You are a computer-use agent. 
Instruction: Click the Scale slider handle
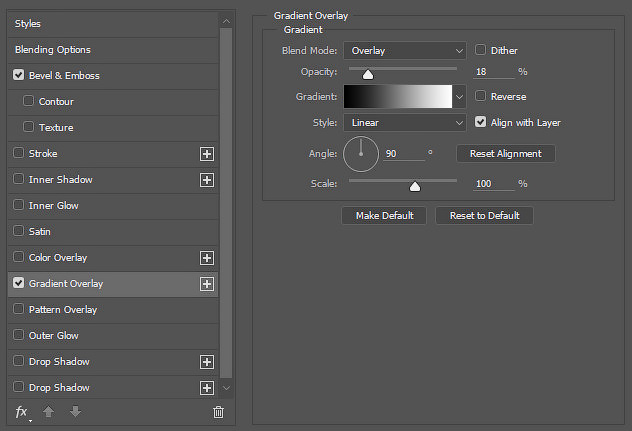coord(415,186)
